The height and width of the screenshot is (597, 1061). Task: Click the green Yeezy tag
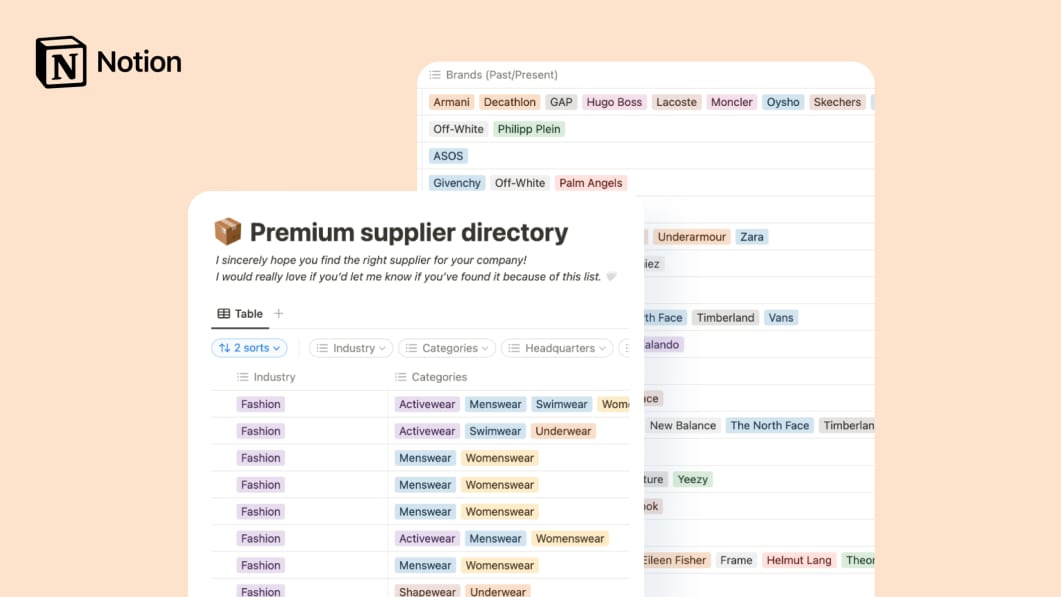[x=692, y=479]
